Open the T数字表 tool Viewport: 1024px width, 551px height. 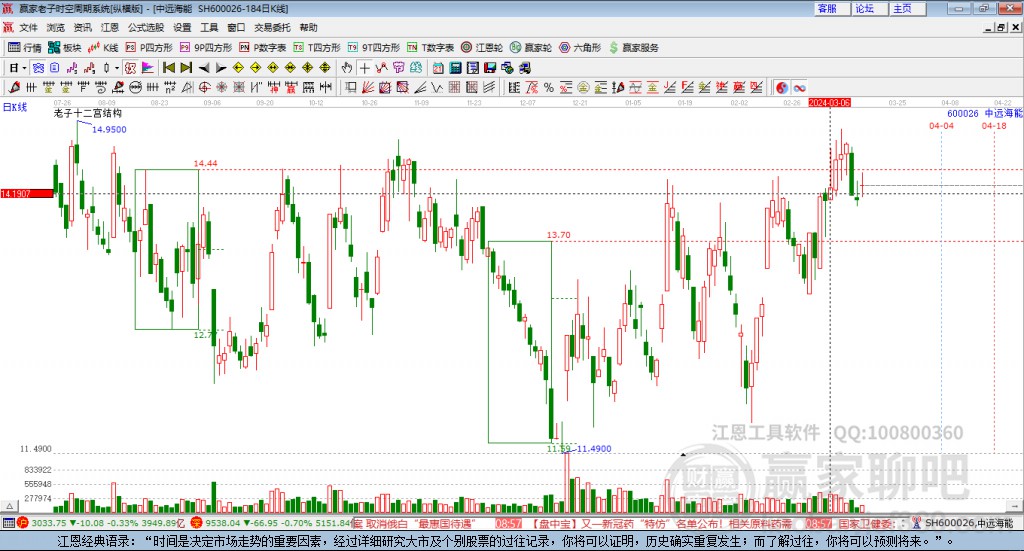tap(430, 48)
